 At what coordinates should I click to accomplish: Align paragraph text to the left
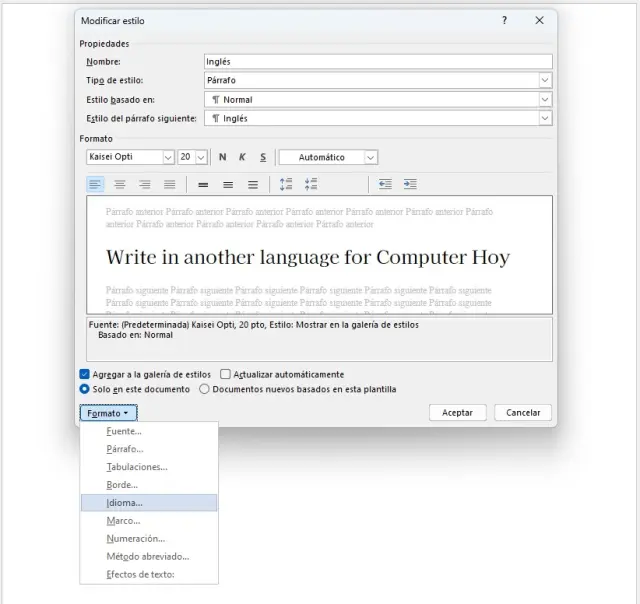tap(95, 184)
